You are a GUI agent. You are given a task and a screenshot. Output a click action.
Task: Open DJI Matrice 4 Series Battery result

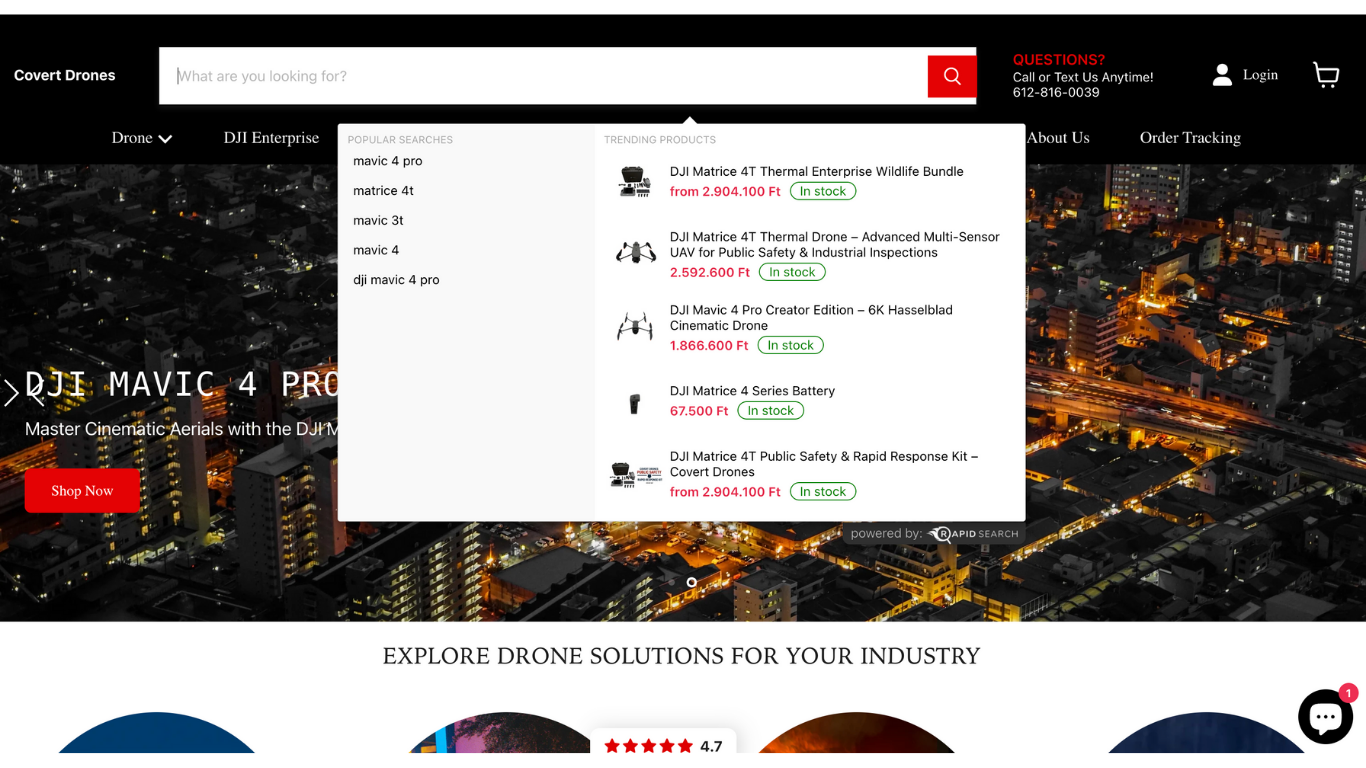click(x=752, y=391)
